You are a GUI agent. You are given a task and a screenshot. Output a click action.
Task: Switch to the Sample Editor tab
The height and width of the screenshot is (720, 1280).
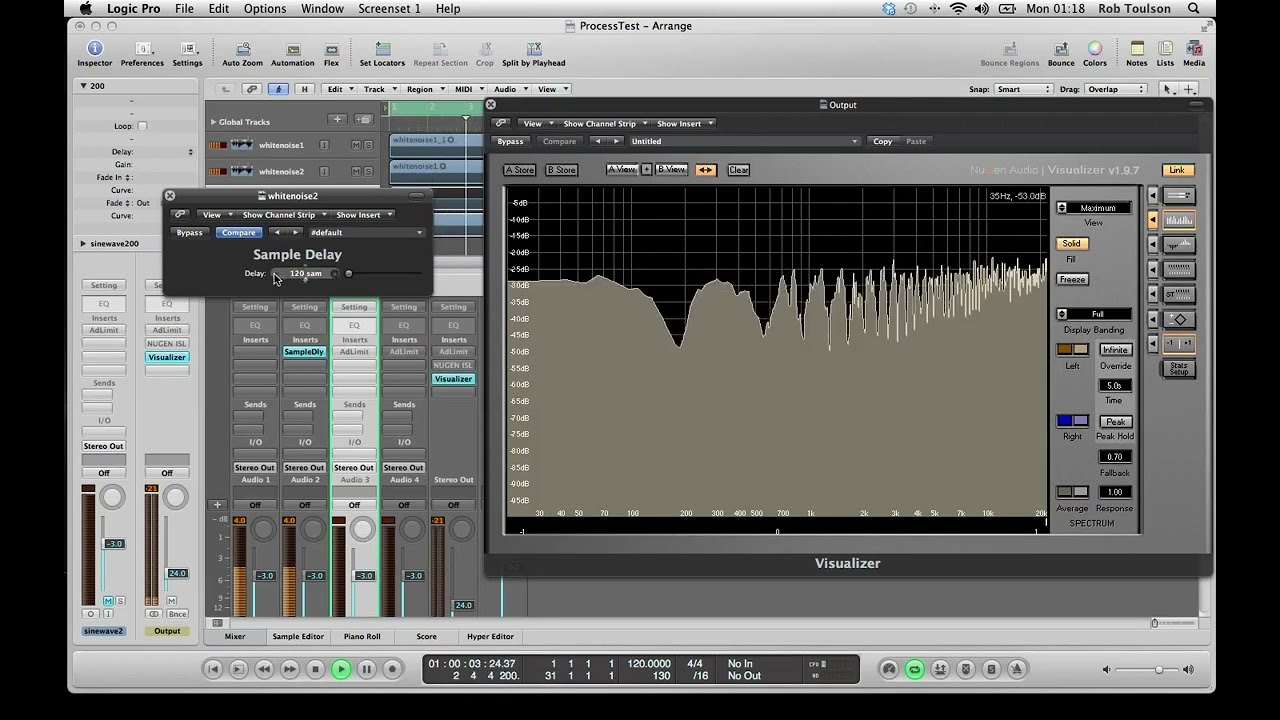coord(298,636)
